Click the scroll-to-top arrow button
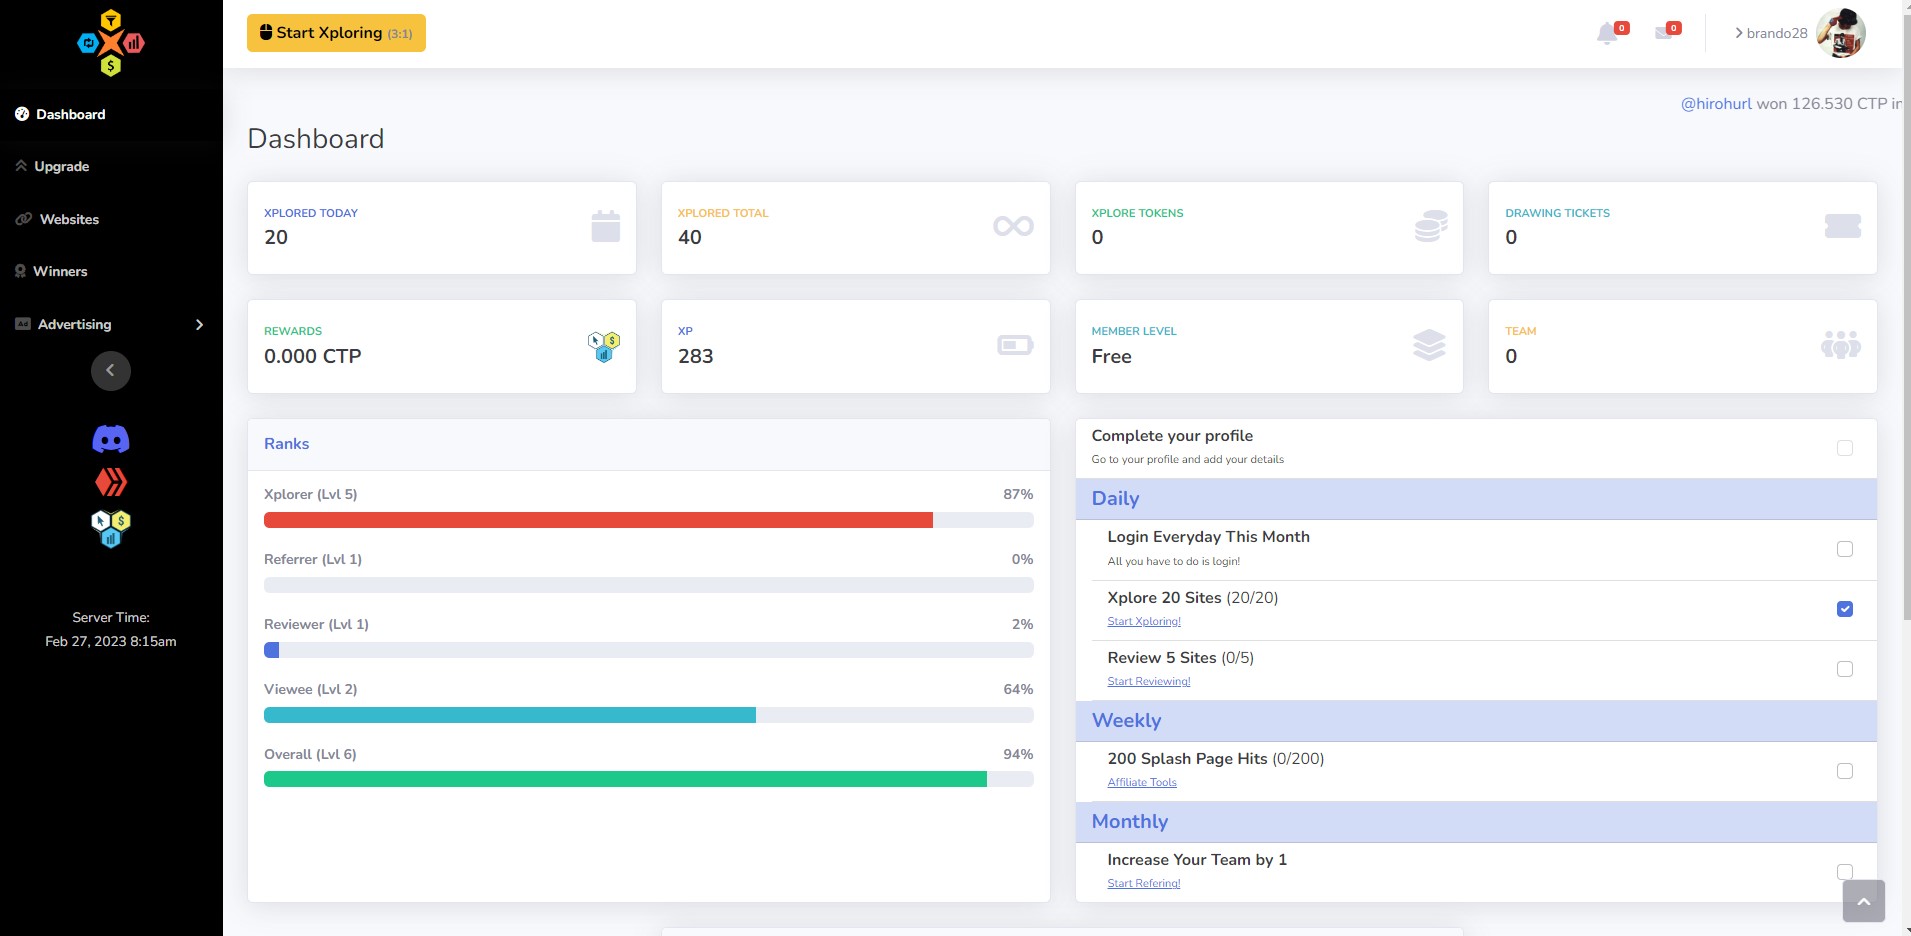1911x936 pixels. pos(1864,901)
